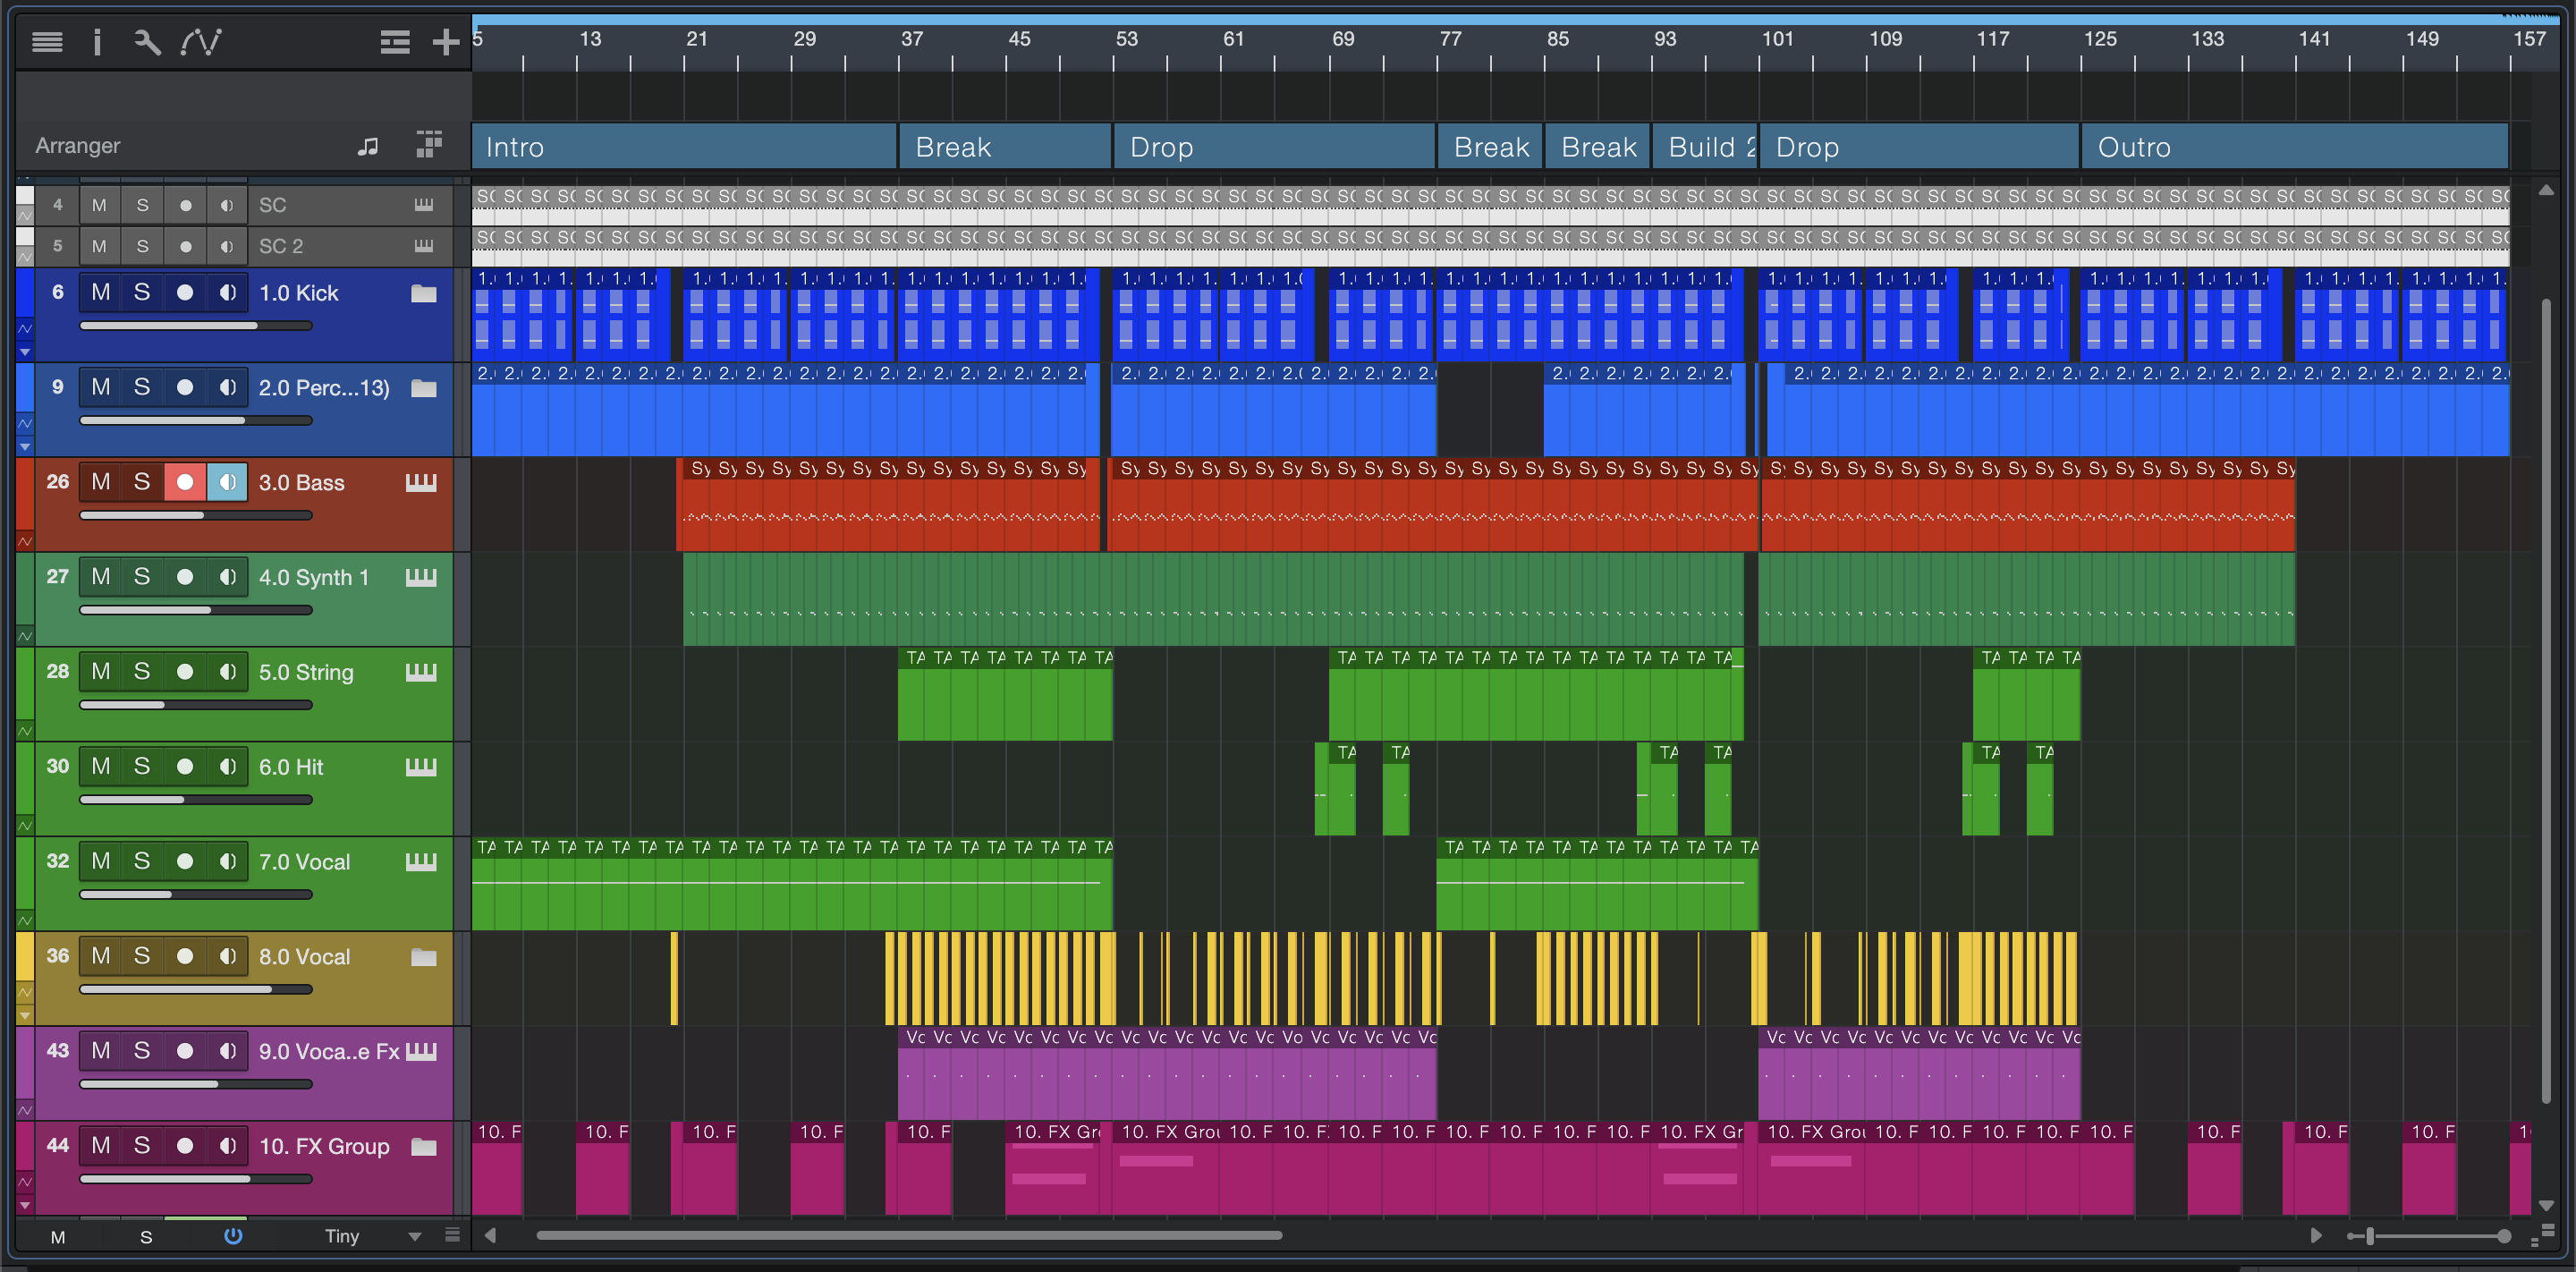Click instrument keyboard icon on 7.0 Vocal
2576x1272 pixels.
421,862
